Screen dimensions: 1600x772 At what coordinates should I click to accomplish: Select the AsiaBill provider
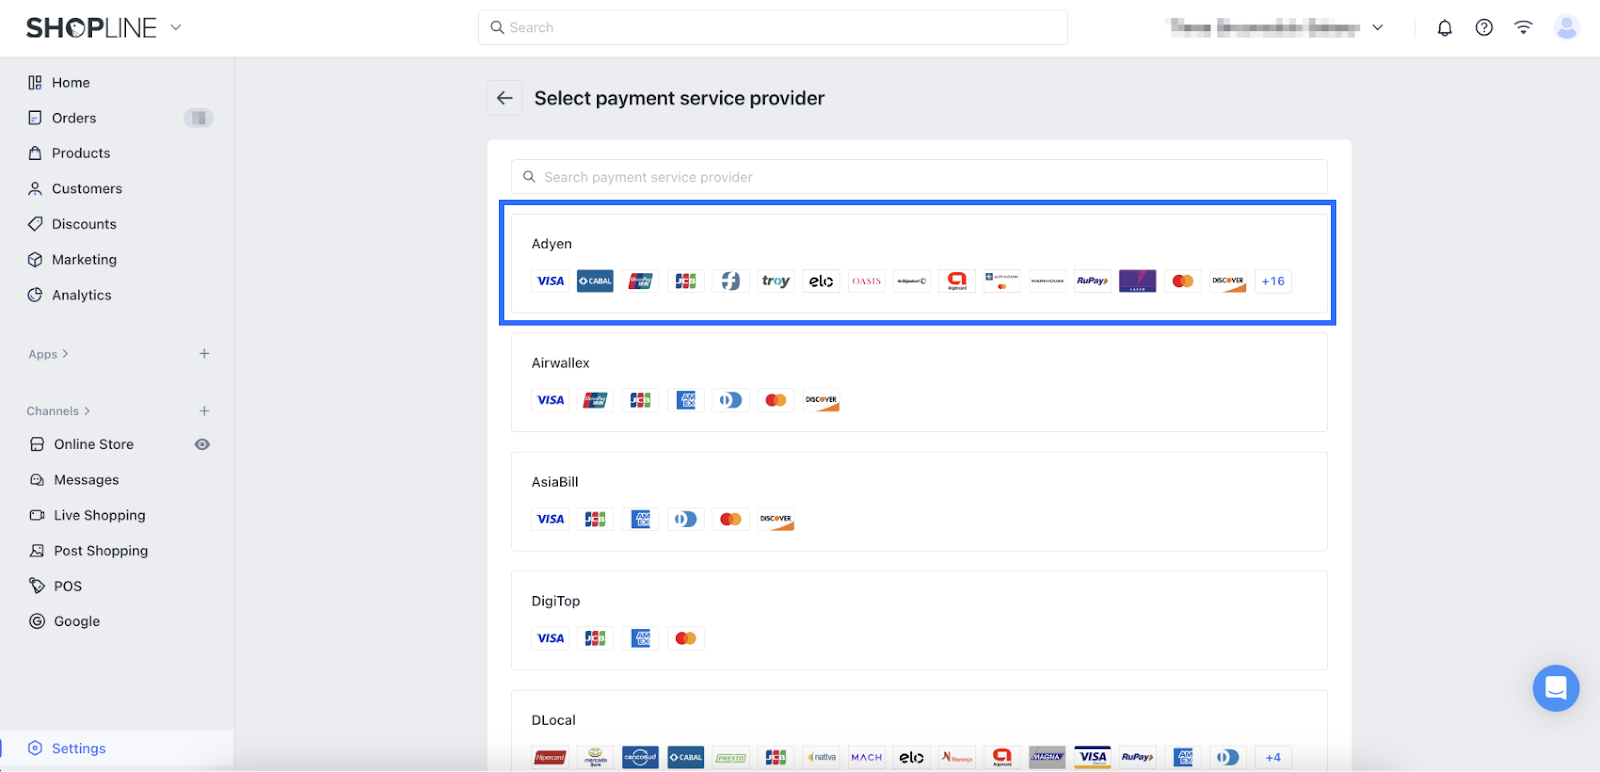point(919,501)
